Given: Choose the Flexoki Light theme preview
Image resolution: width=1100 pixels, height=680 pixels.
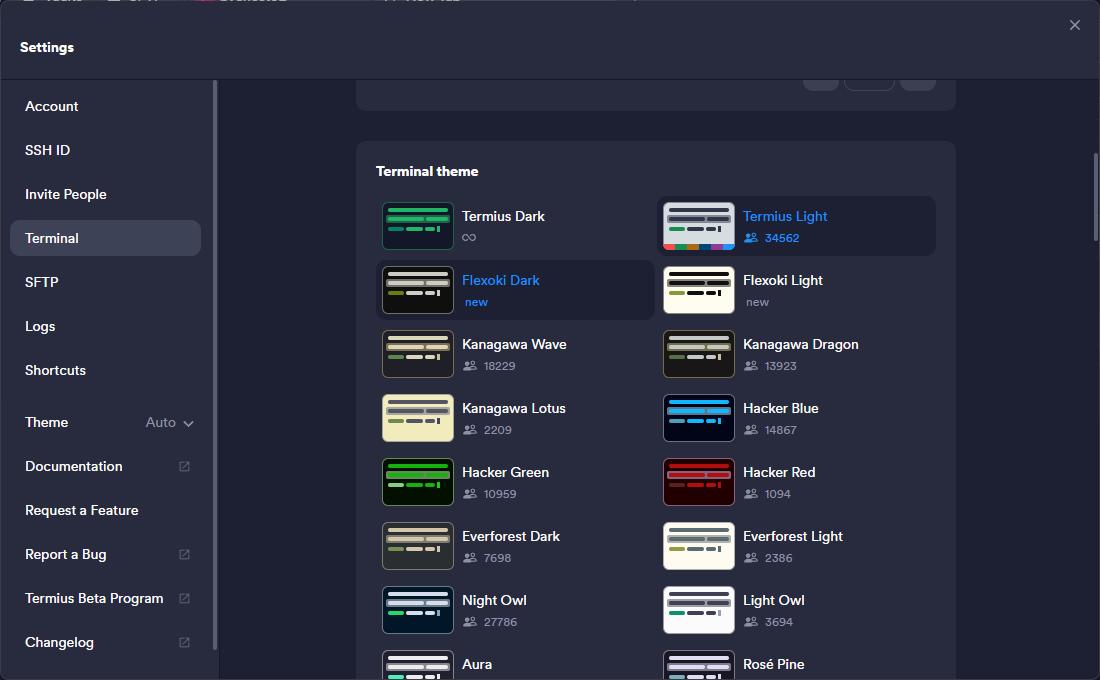Looking at the screenshot, I should [699, 290].
